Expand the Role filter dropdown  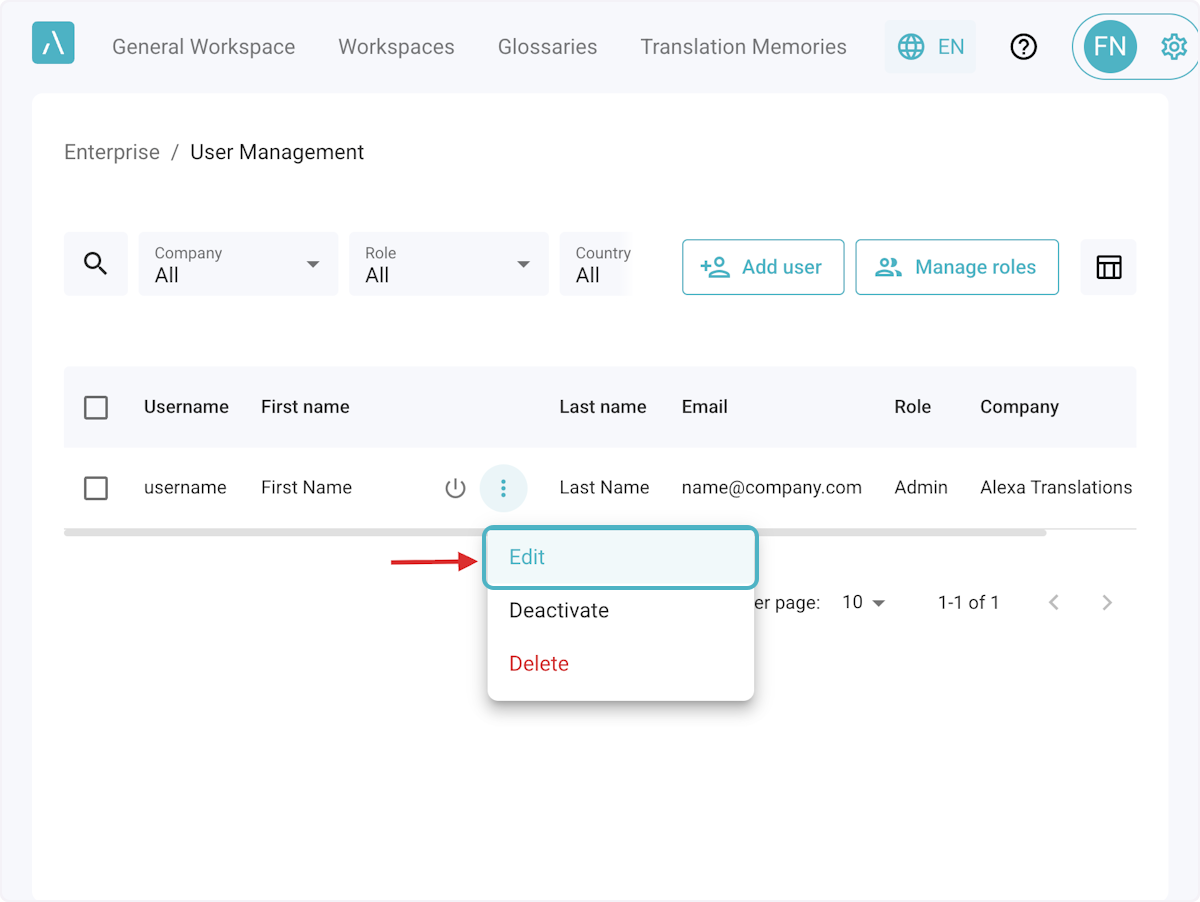(448, 264)
